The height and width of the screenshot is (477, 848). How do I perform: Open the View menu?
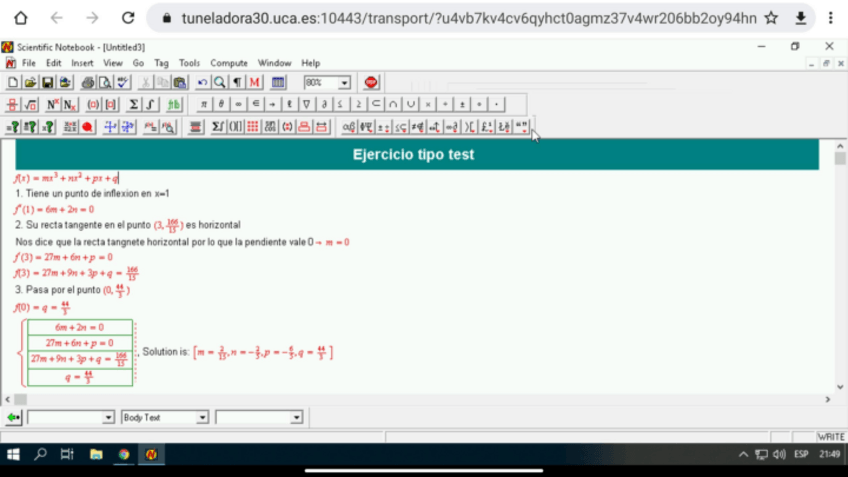tap(113, 63)
